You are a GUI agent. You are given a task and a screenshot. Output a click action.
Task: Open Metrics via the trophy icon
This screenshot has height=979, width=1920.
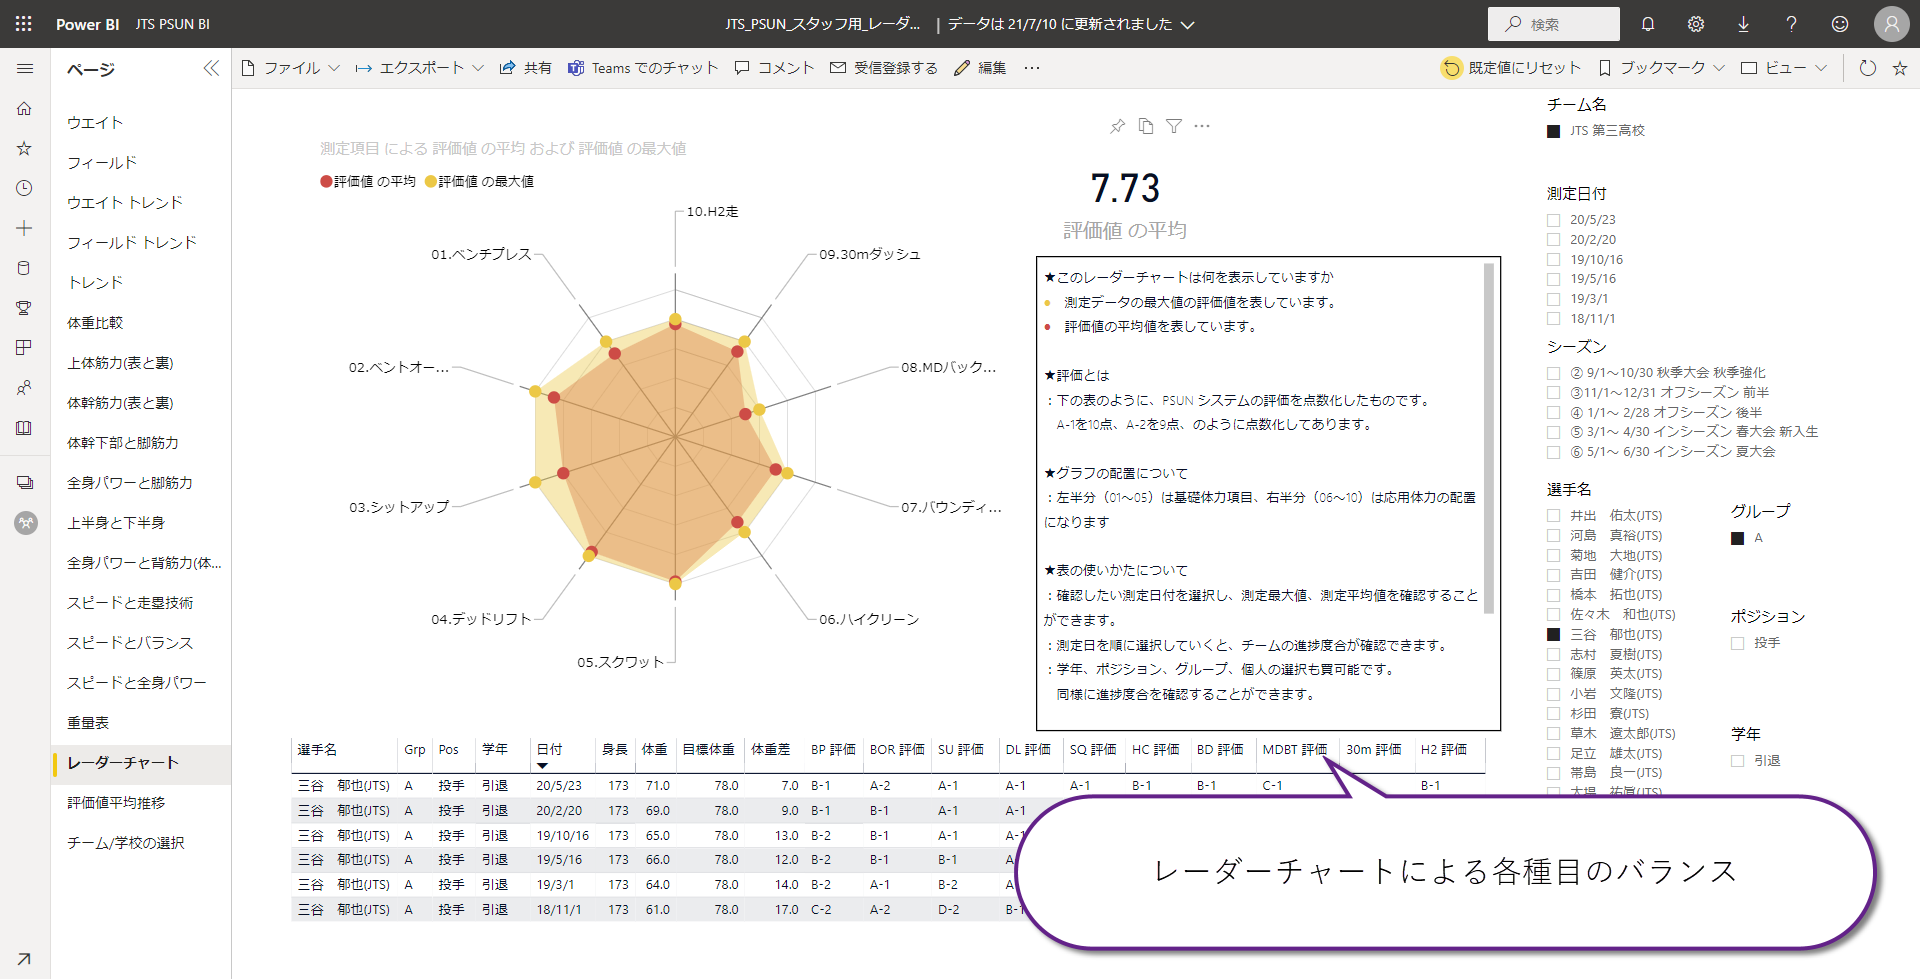coord(24,308)
